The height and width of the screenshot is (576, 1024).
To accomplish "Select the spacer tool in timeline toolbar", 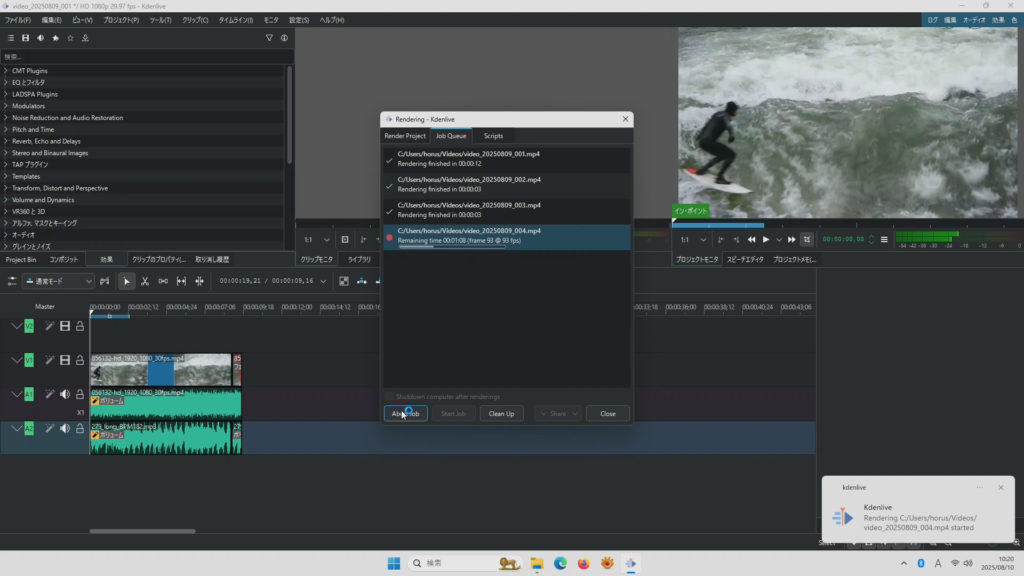I will click(x=163, y=282).
